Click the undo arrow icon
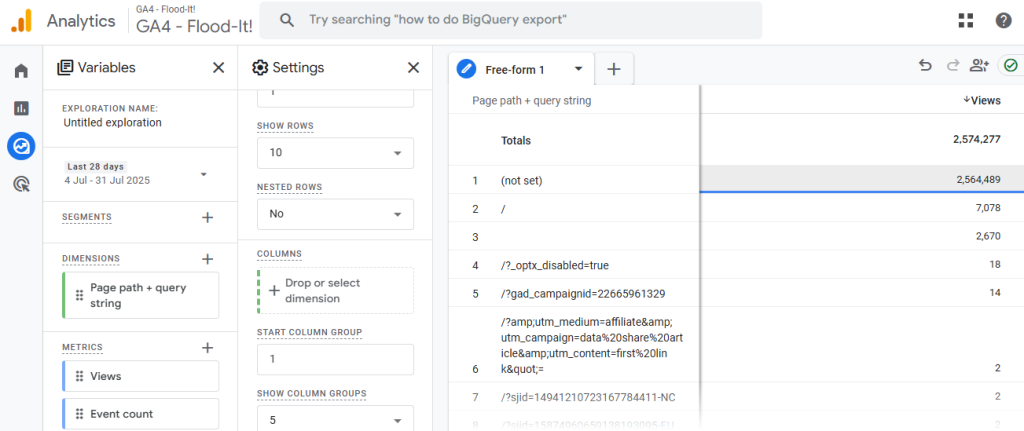 point(926,66)
